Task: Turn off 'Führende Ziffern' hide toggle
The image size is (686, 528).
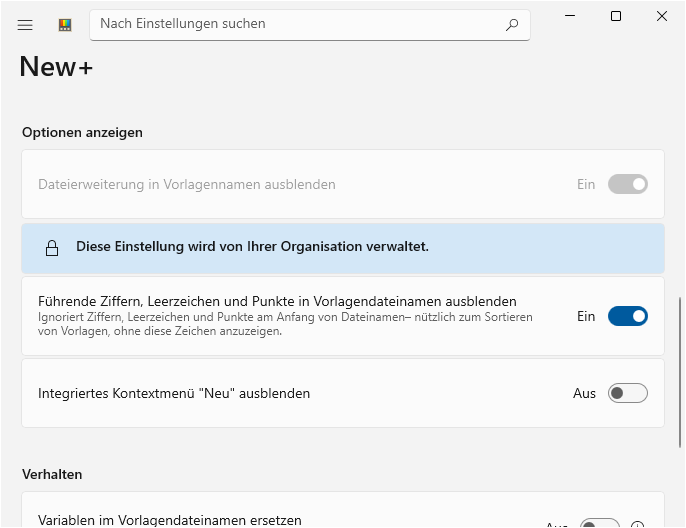Action: [627, 316]
